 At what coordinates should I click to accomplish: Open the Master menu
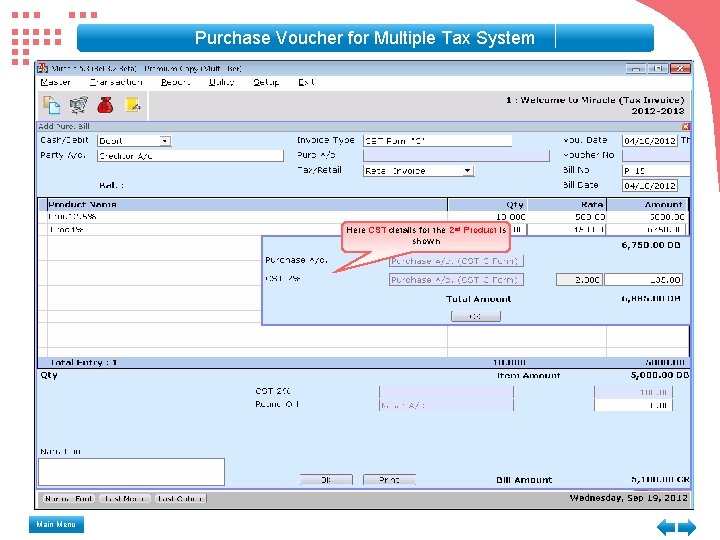55,82
